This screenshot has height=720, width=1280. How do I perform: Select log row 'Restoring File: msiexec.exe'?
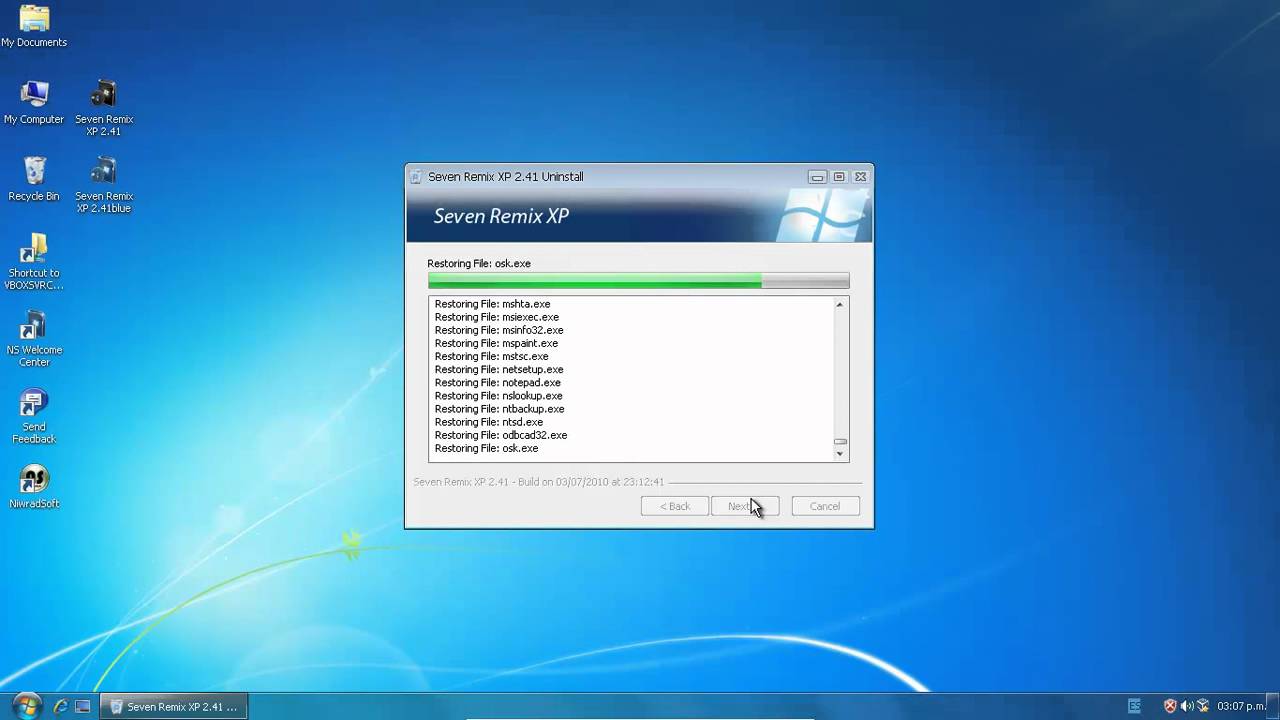(x=496, y=317)
